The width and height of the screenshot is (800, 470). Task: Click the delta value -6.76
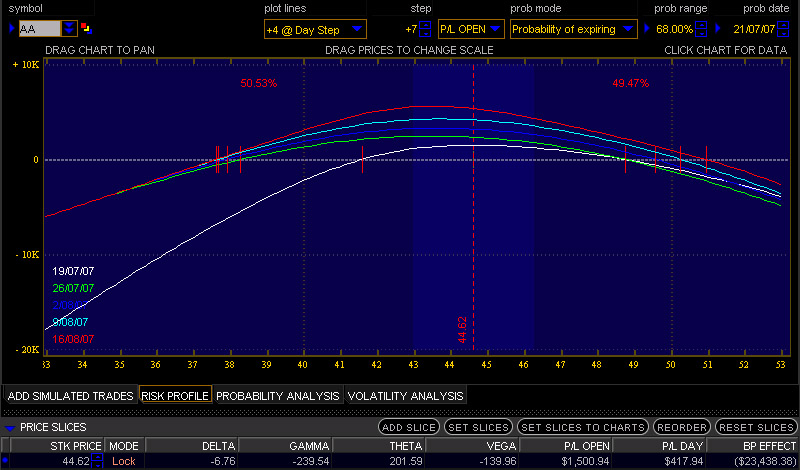(222, 461)
